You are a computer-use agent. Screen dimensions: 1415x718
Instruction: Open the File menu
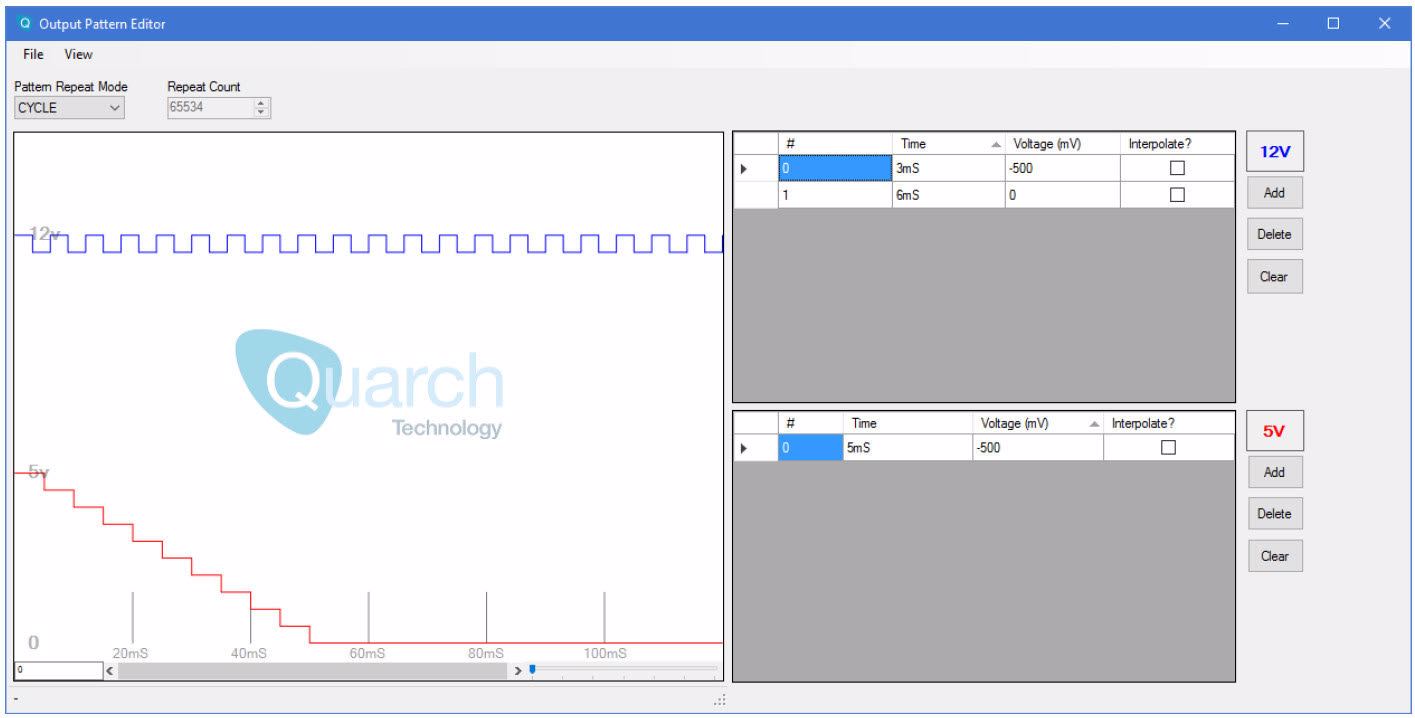[33, 55]
